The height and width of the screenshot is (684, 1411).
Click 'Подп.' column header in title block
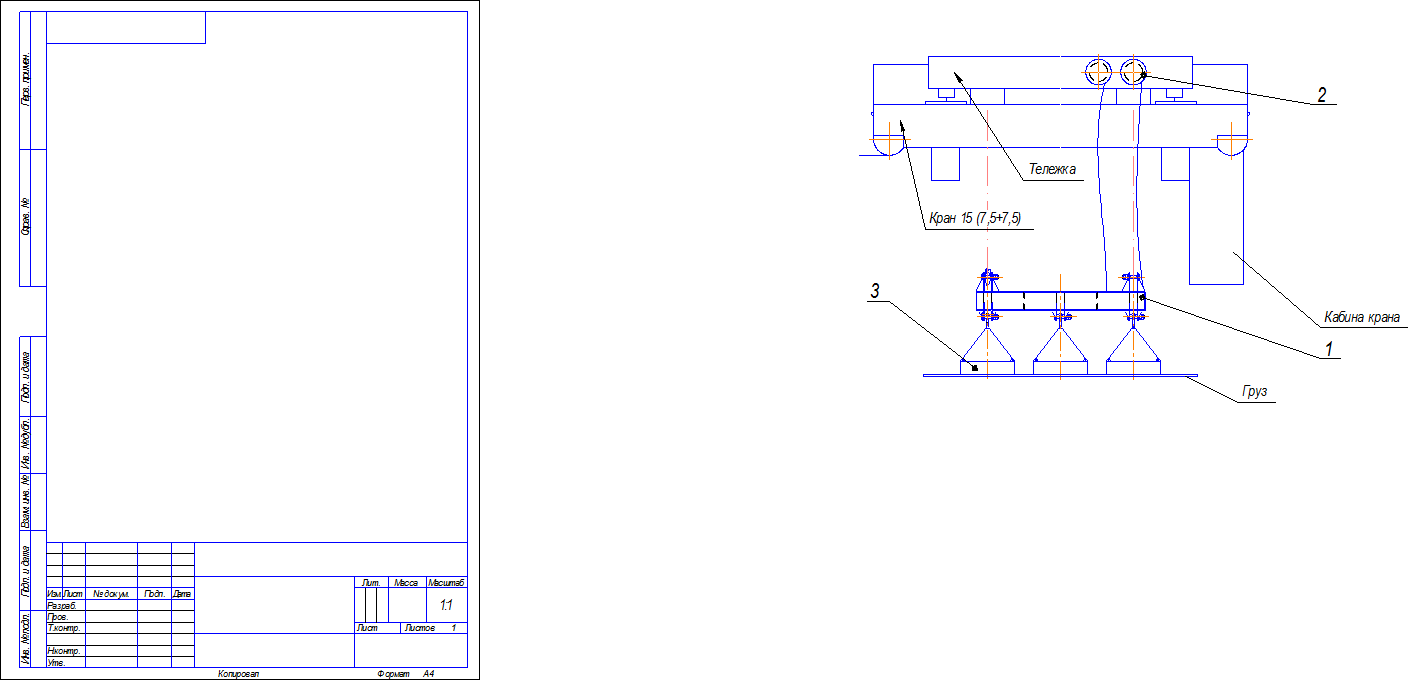(154, 594)
